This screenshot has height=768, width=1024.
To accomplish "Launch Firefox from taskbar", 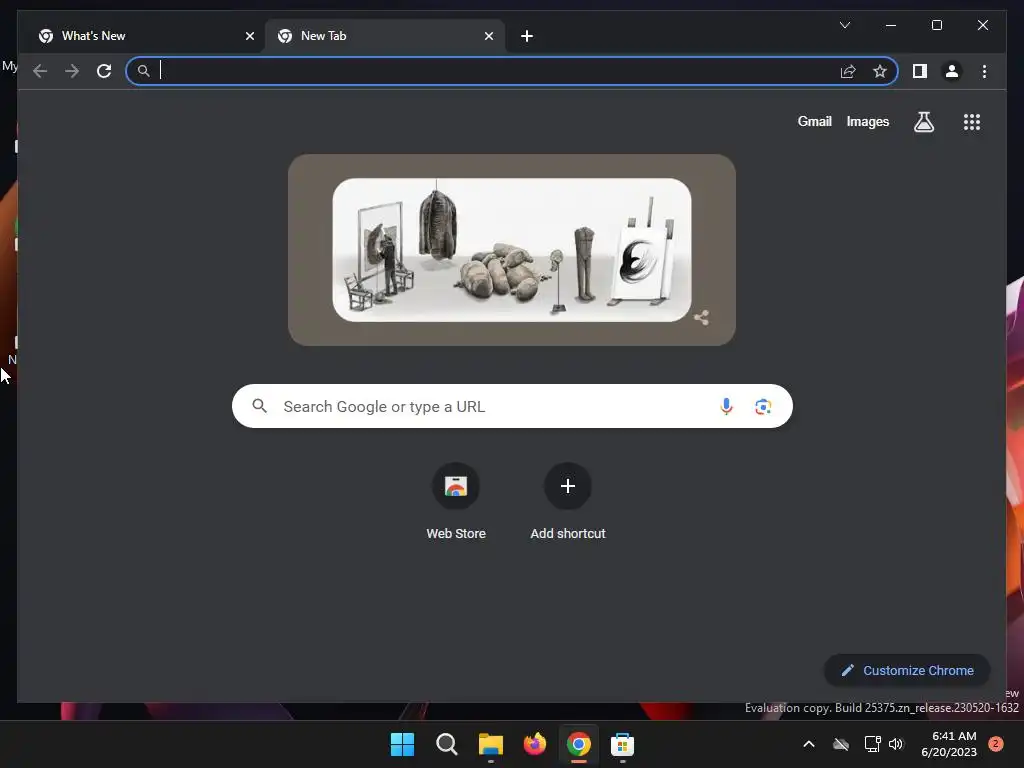I will (x=535, y=744).
